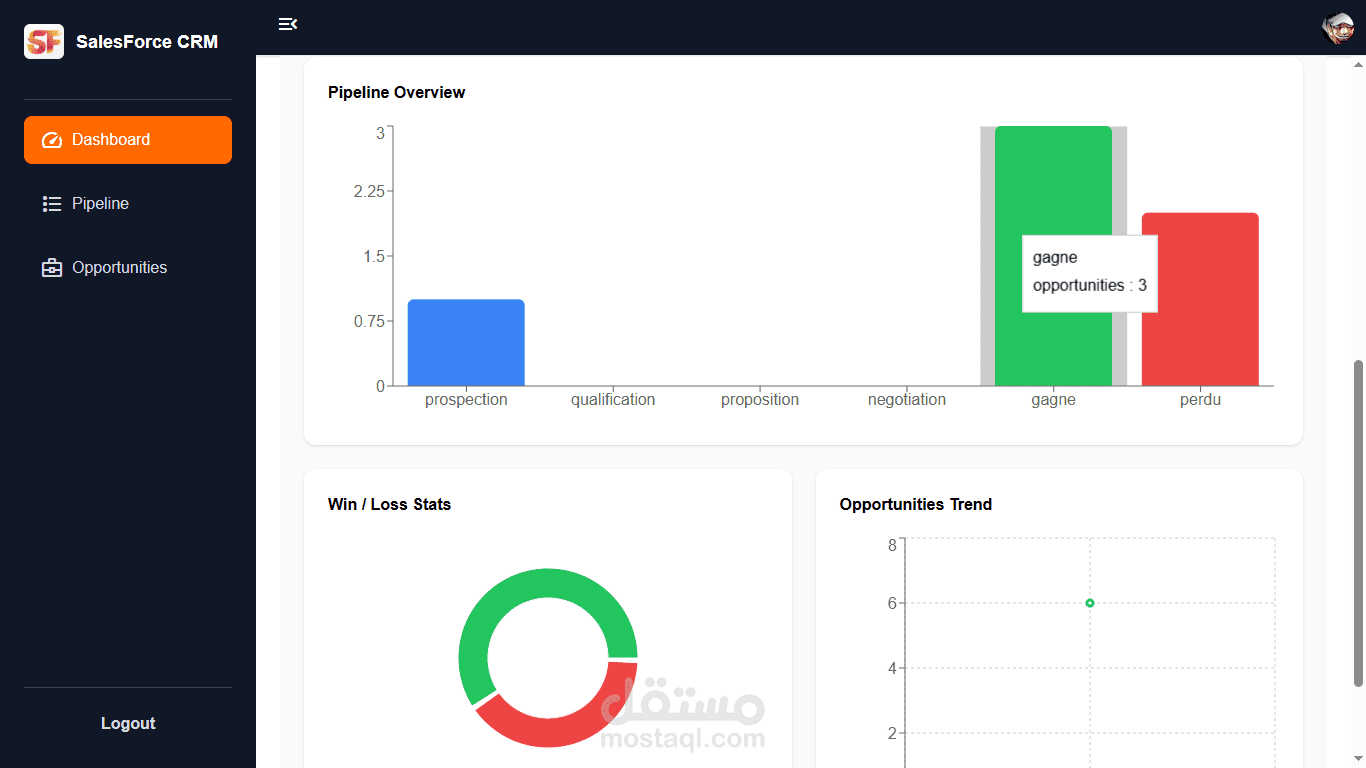Click the Dashboard gauge icon

click(52, 140)
